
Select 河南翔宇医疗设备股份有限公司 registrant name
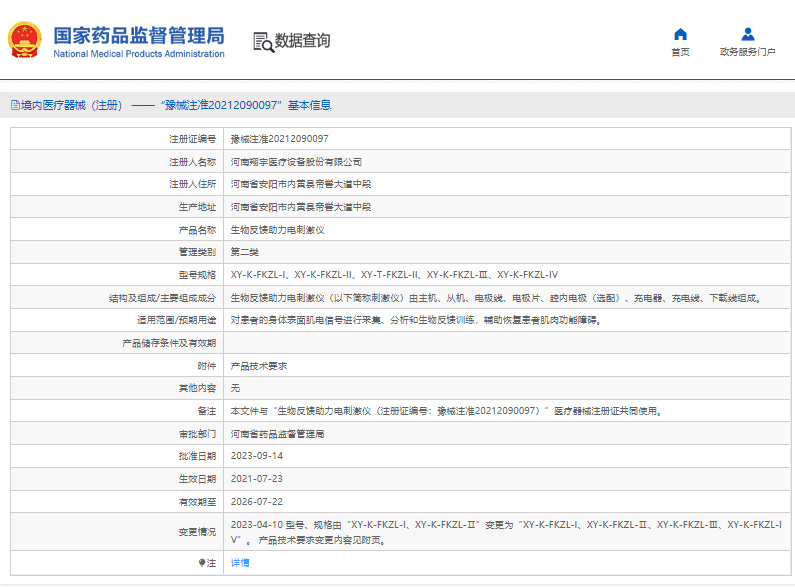coord(296,162)
